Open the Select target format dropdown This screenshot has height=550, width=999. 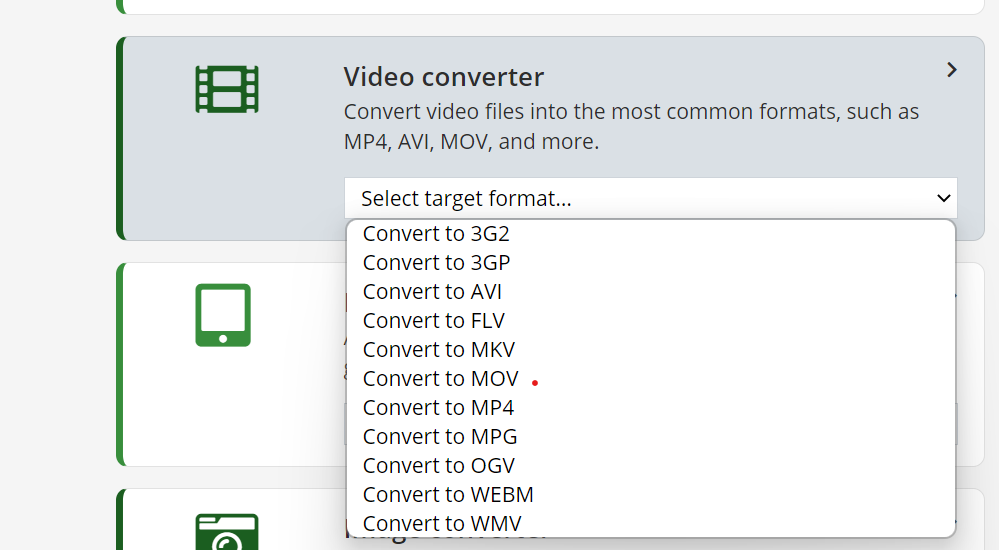click(x=650, y=198)
